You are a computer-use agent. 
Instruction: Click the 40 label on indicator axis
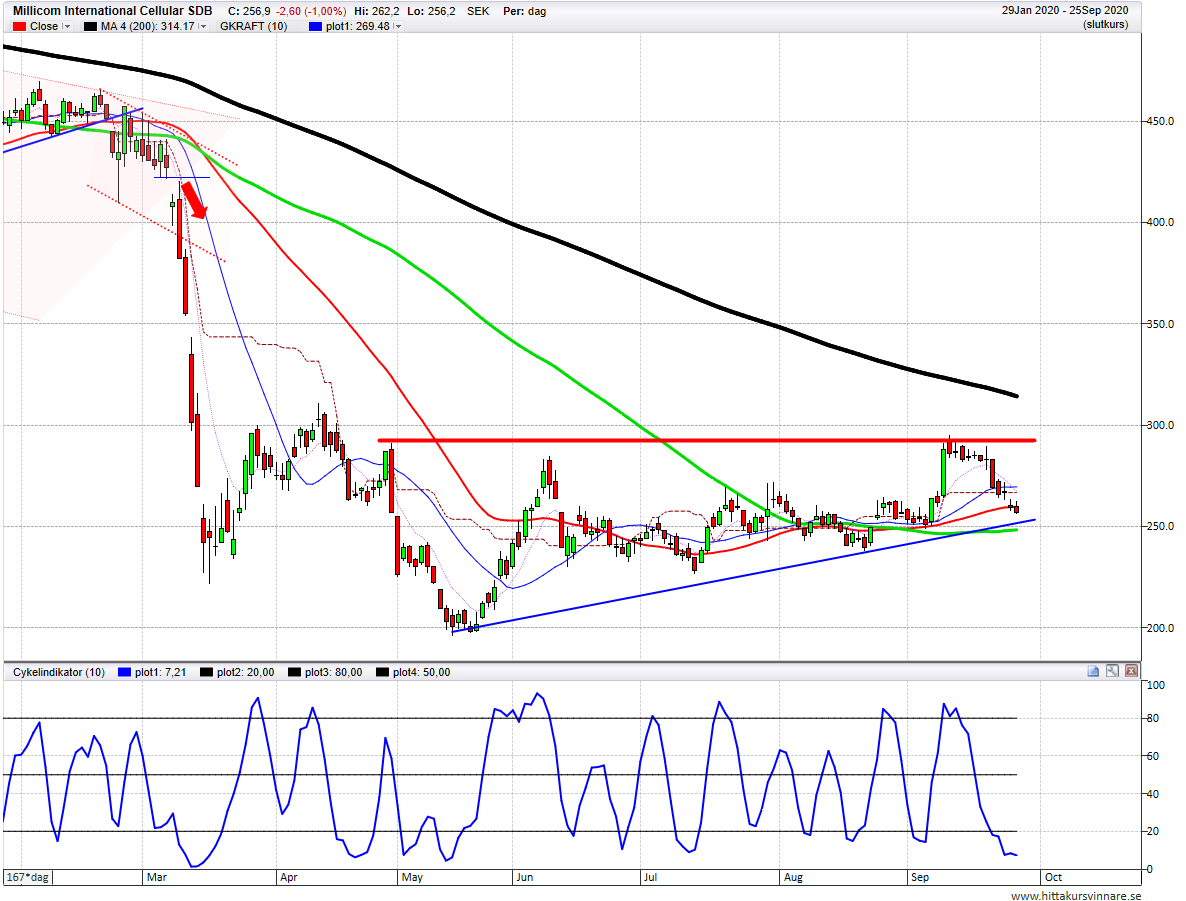(x=1153, y=794)
